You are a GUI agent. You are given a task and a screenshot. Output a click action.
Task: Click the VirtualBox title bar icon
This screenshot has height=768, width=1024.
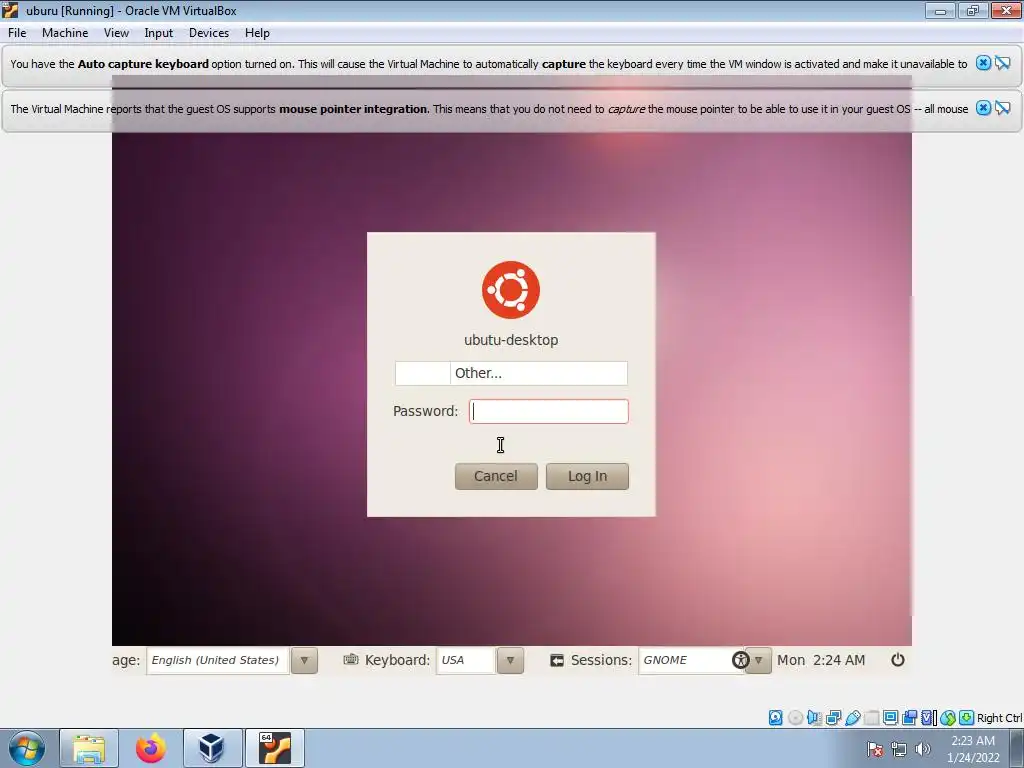point(10,10)
